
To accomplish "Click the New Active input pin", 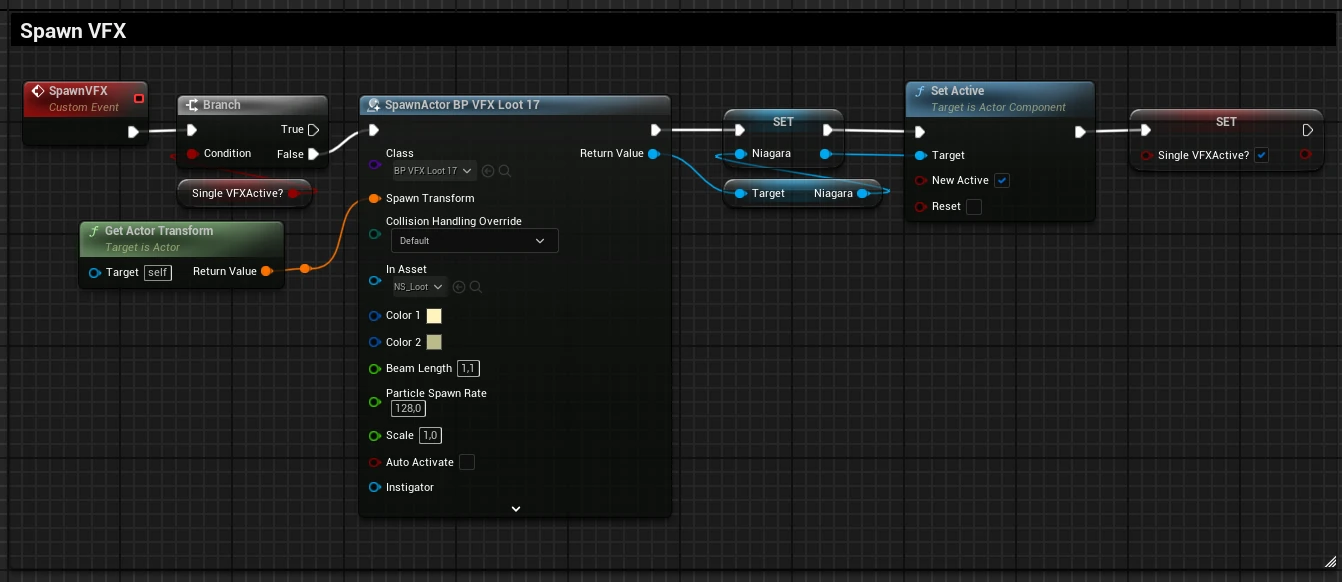I will tap(920, 181).
